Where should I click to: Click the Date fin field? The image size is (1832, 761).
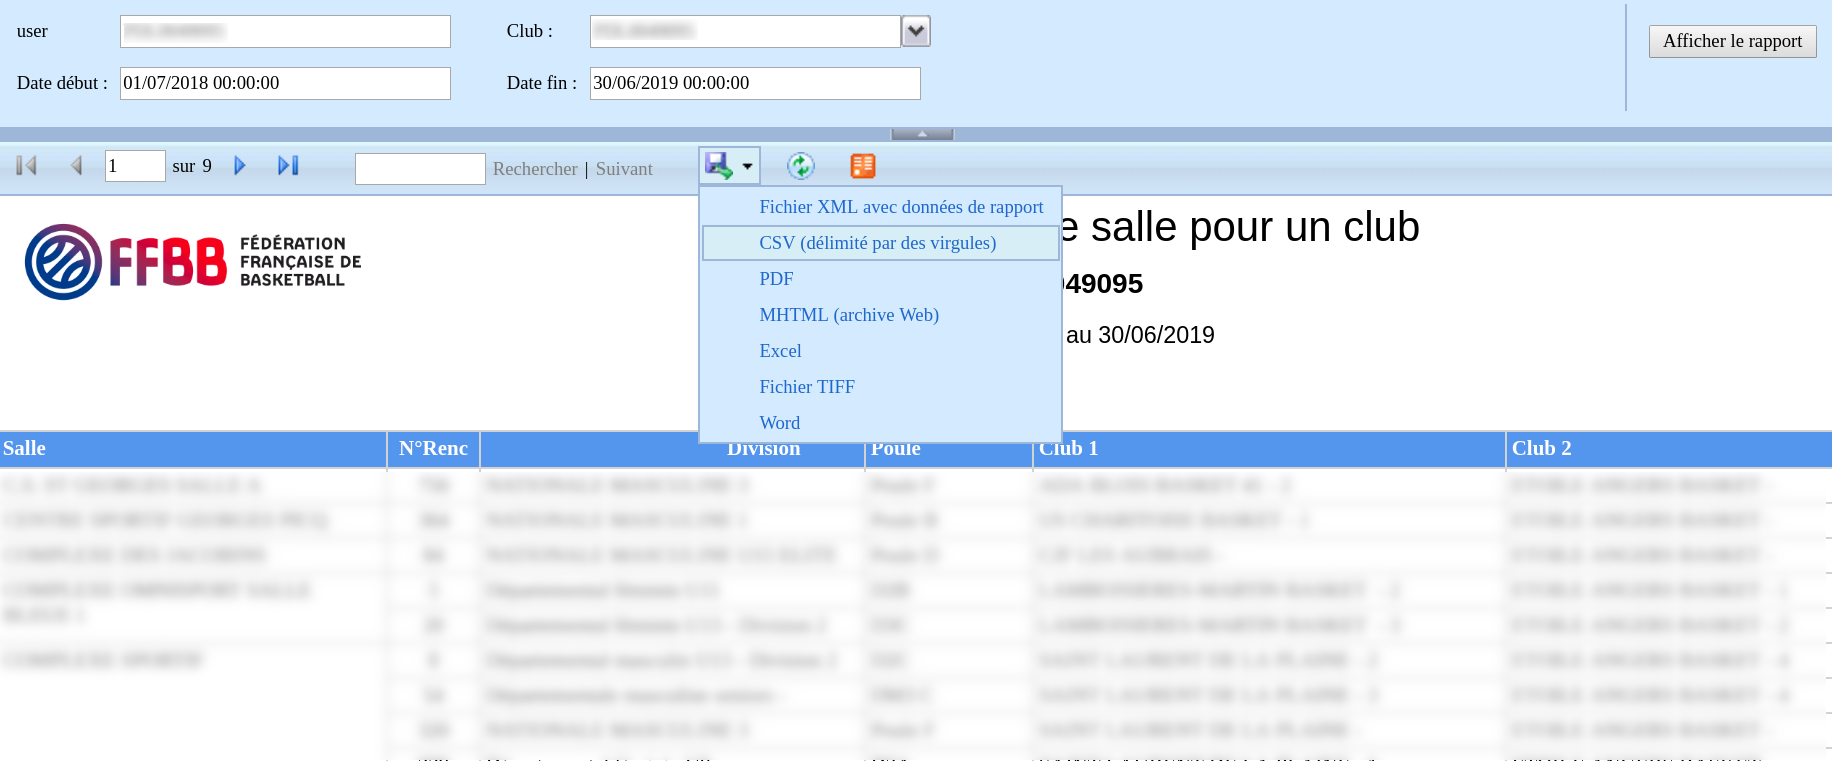tap(755, 83)
